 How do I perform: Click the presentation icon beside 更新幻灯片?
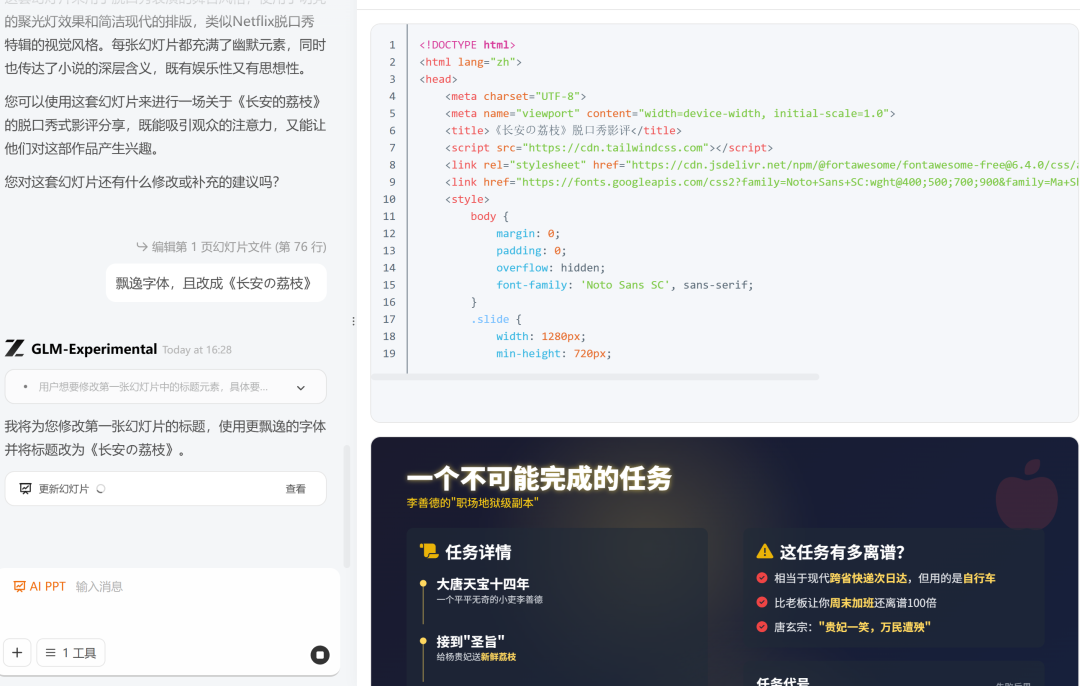point(24,488)
